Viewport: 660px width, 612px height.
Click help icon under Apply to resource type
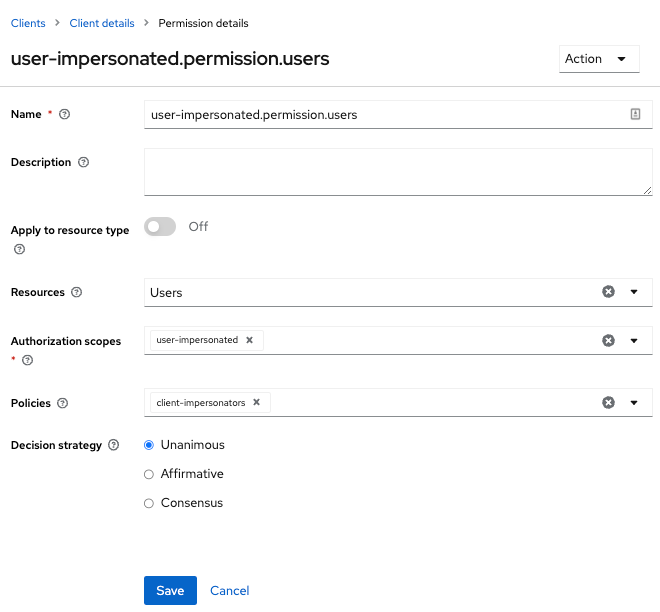(x=19, y=249)
